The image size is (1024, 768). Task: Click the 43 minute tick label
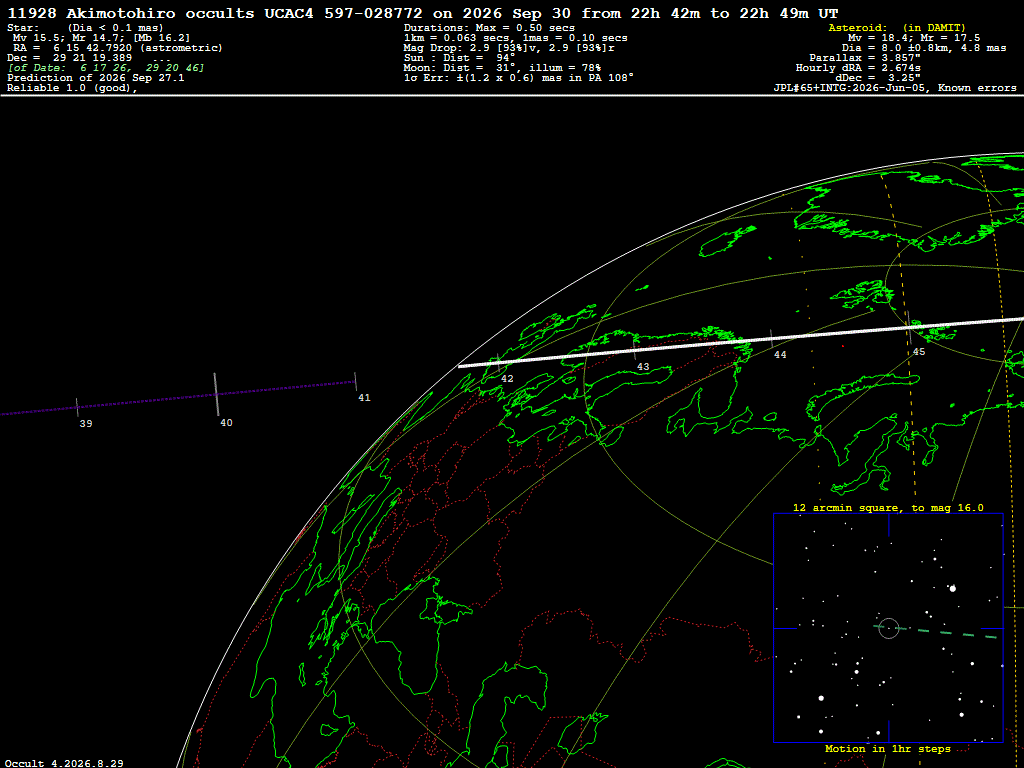tap(643, 367)
